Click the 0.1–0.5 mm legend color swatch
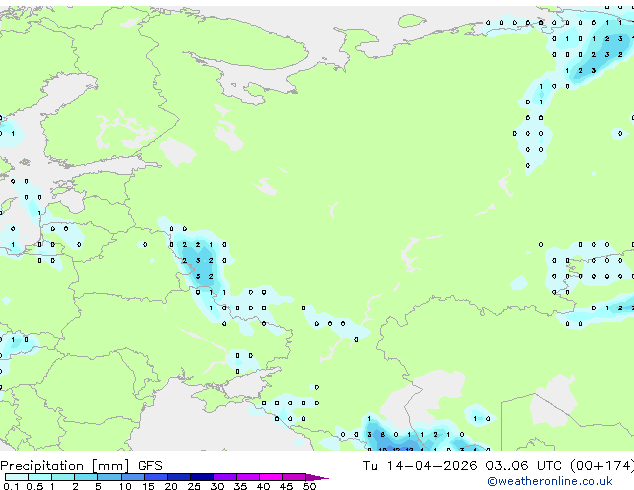This screenshot has height=490, width=634. click(x=17, y=477)
